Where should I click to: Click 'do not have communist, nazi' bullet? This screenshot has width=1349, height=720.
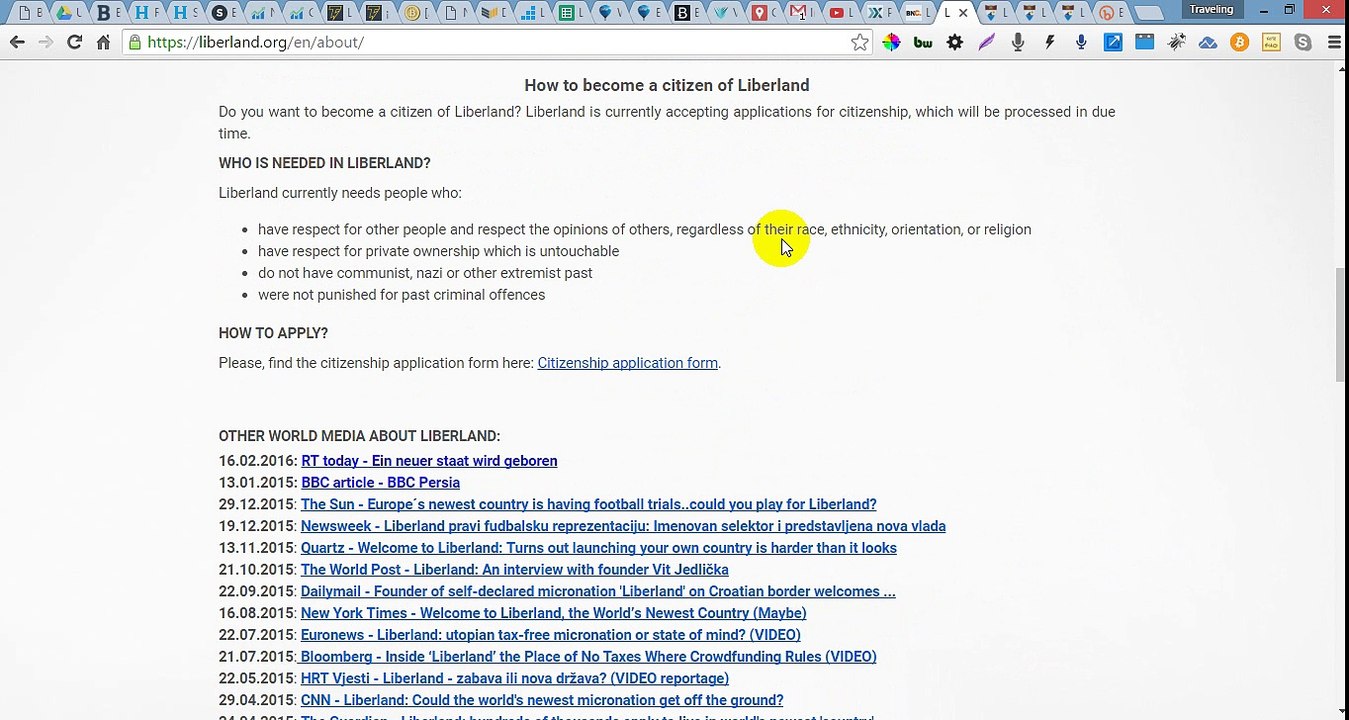click(425, 273)
